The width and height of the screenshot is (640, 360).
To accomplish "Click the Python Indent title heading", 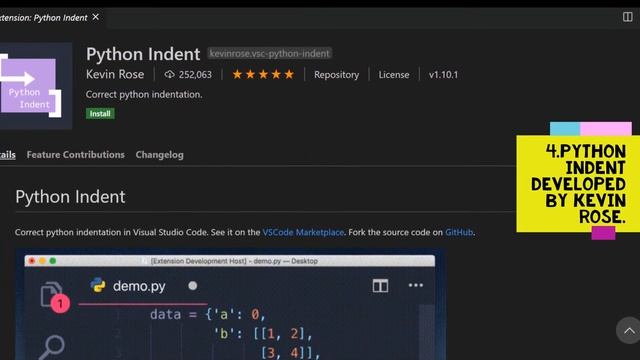I will click(143, 54).
